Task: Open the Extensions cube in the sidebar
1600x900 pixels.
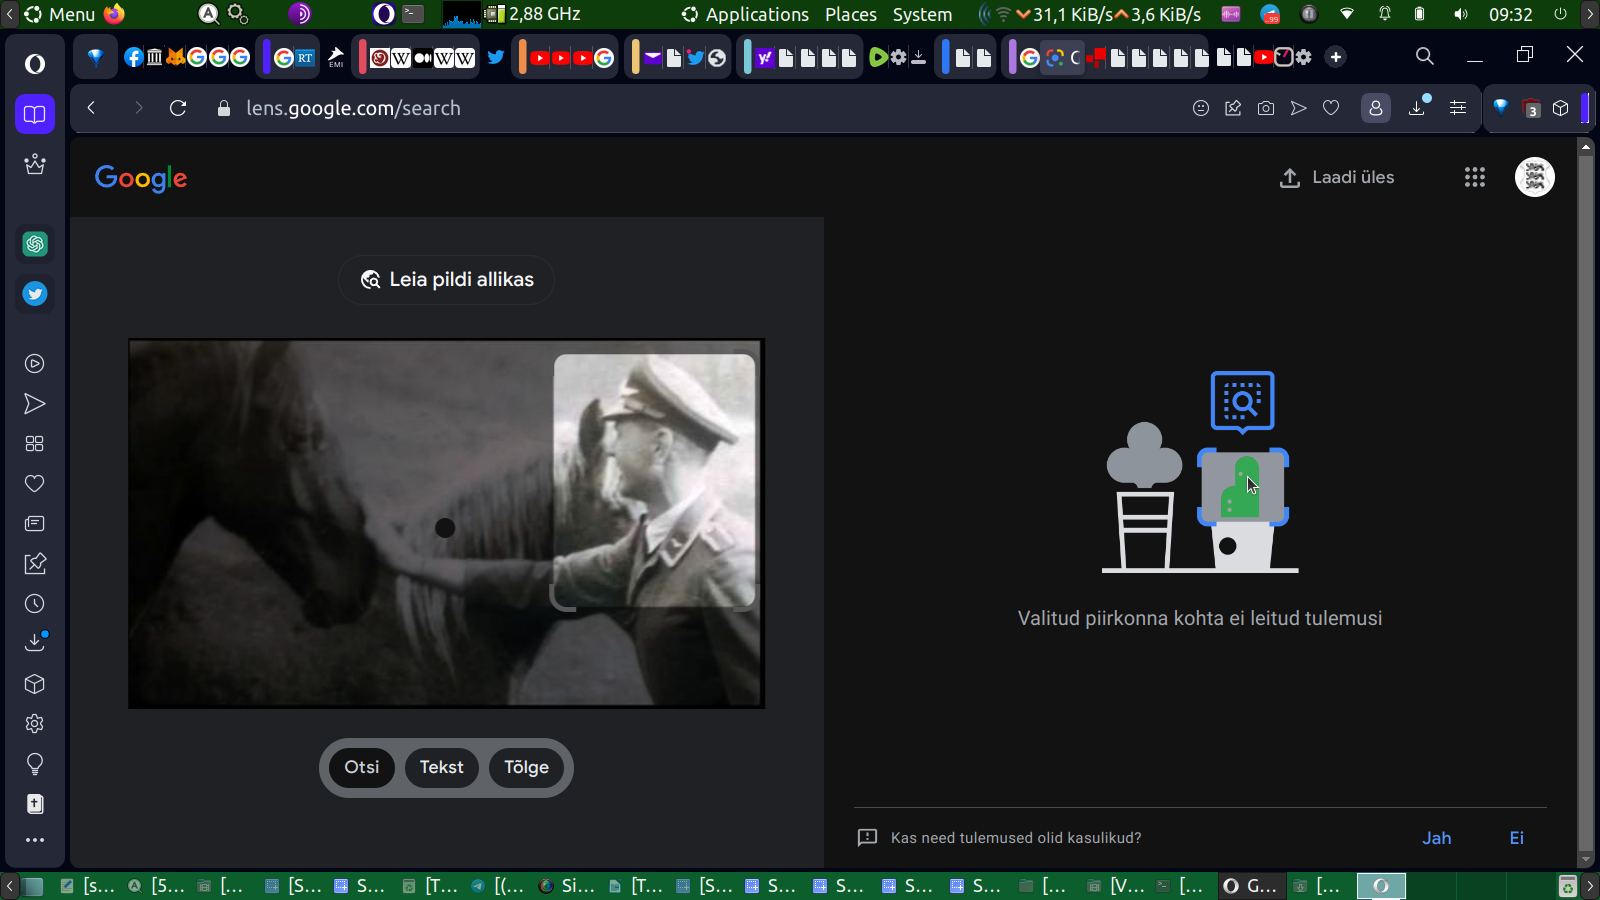Action: [x=35, y=684]
